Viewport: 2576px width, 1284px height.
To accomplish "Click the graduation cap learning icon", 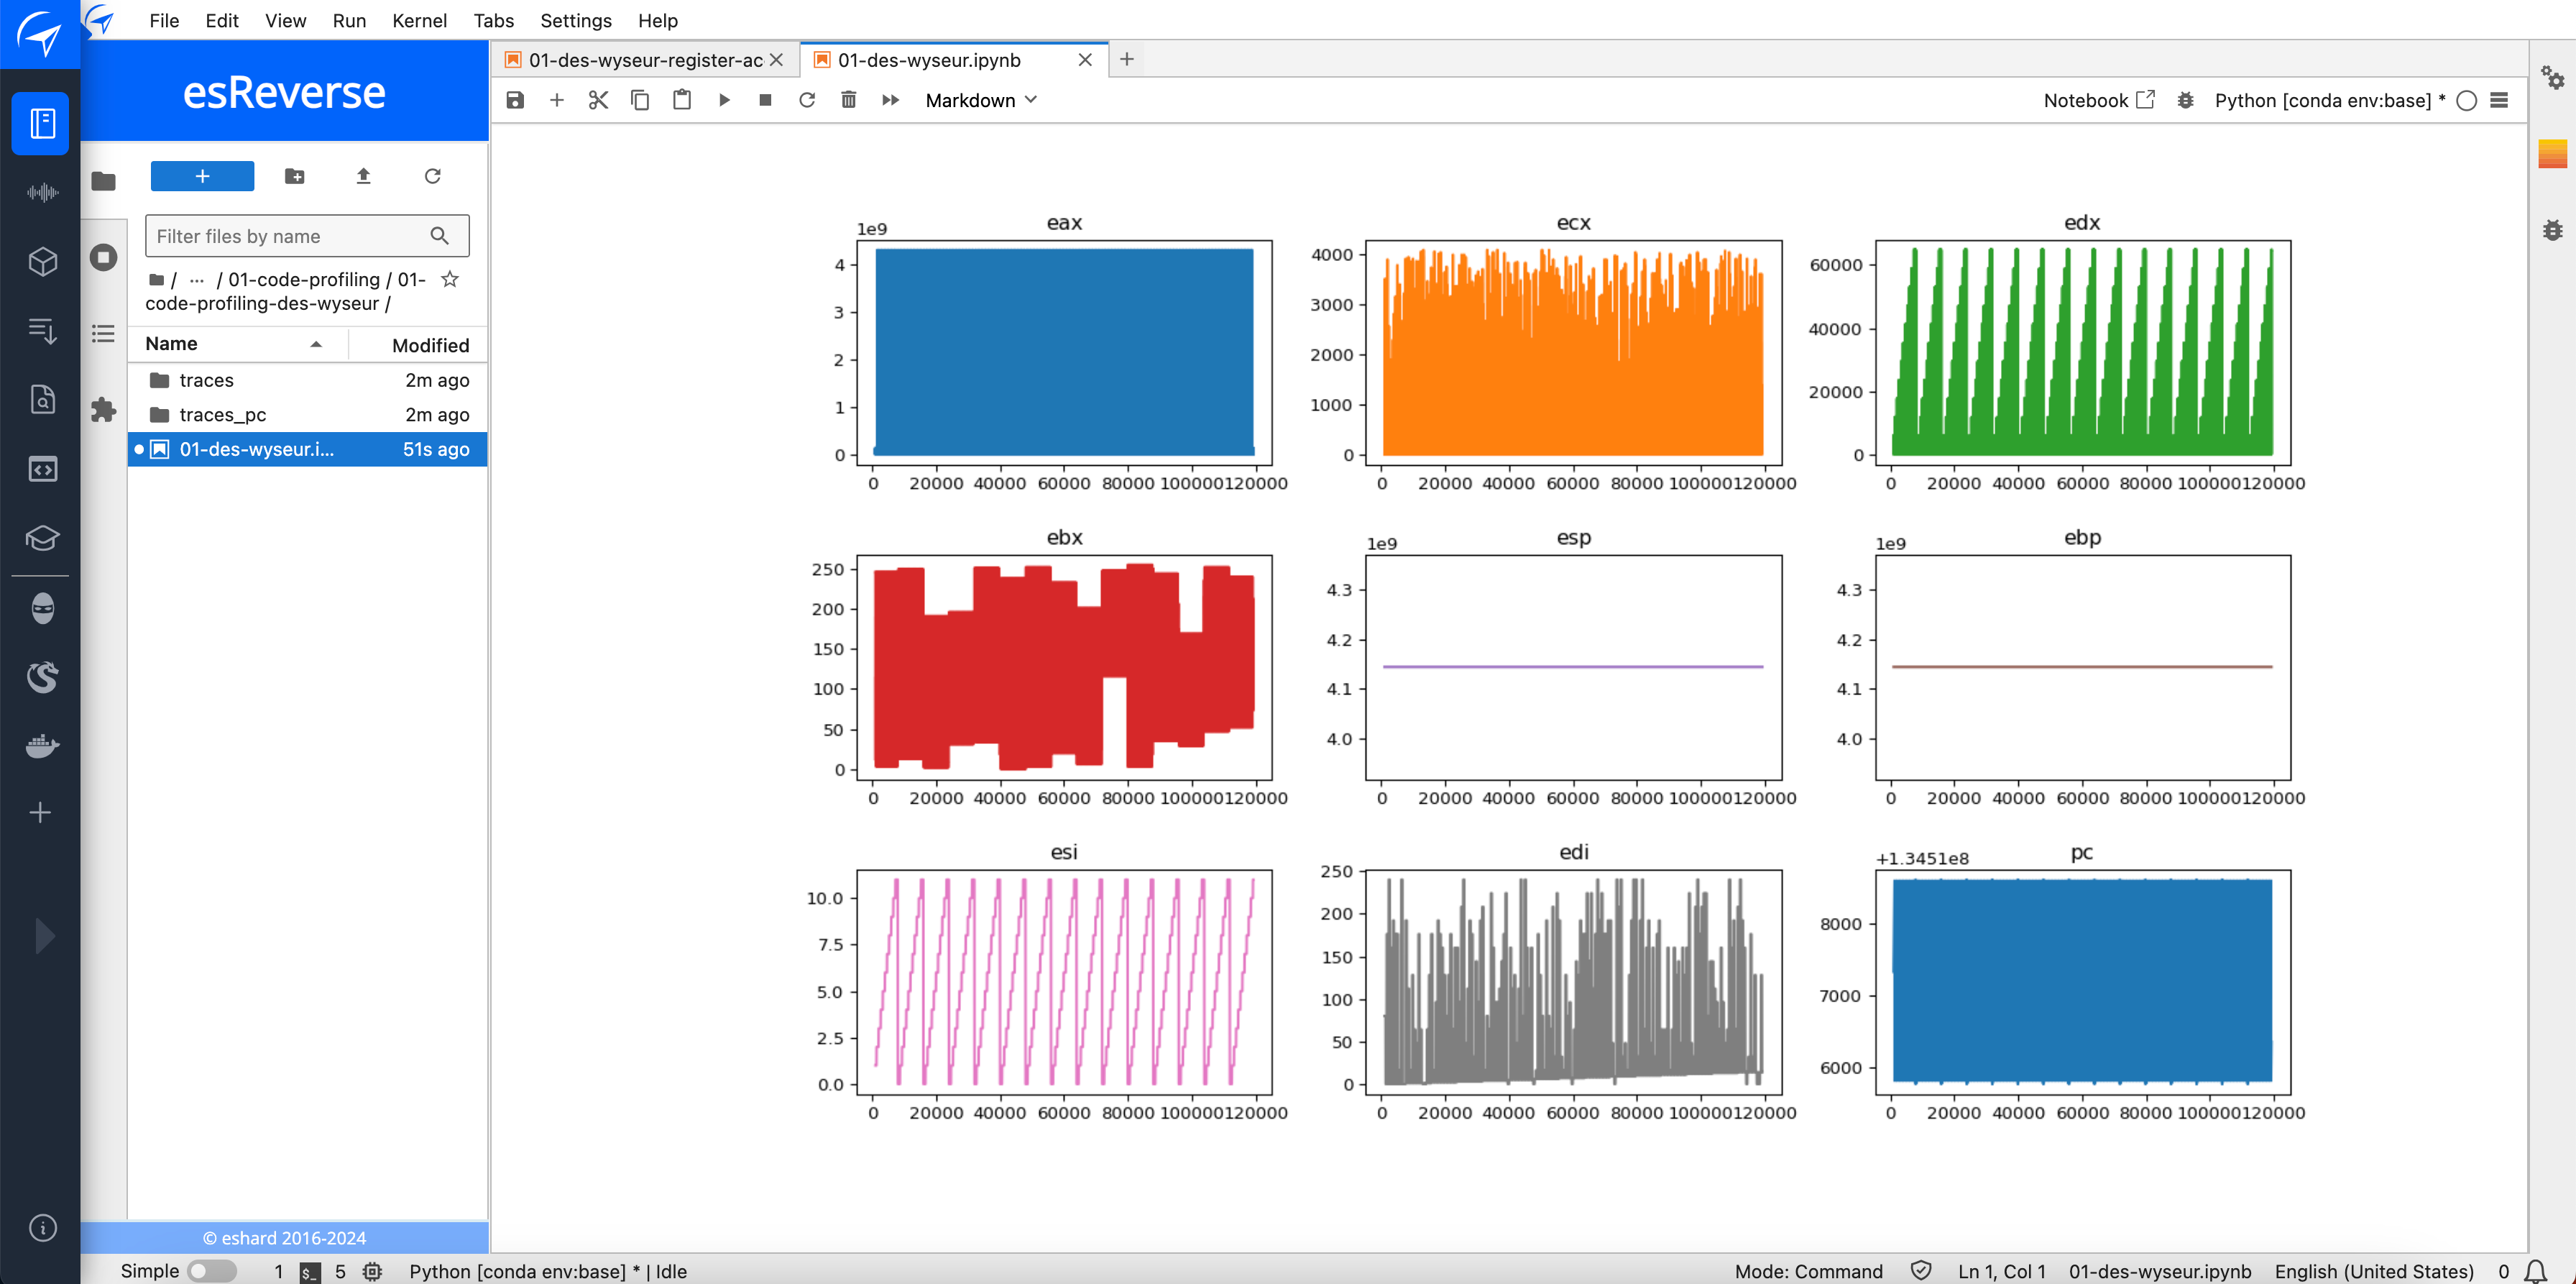I will [x=40, y=539].
